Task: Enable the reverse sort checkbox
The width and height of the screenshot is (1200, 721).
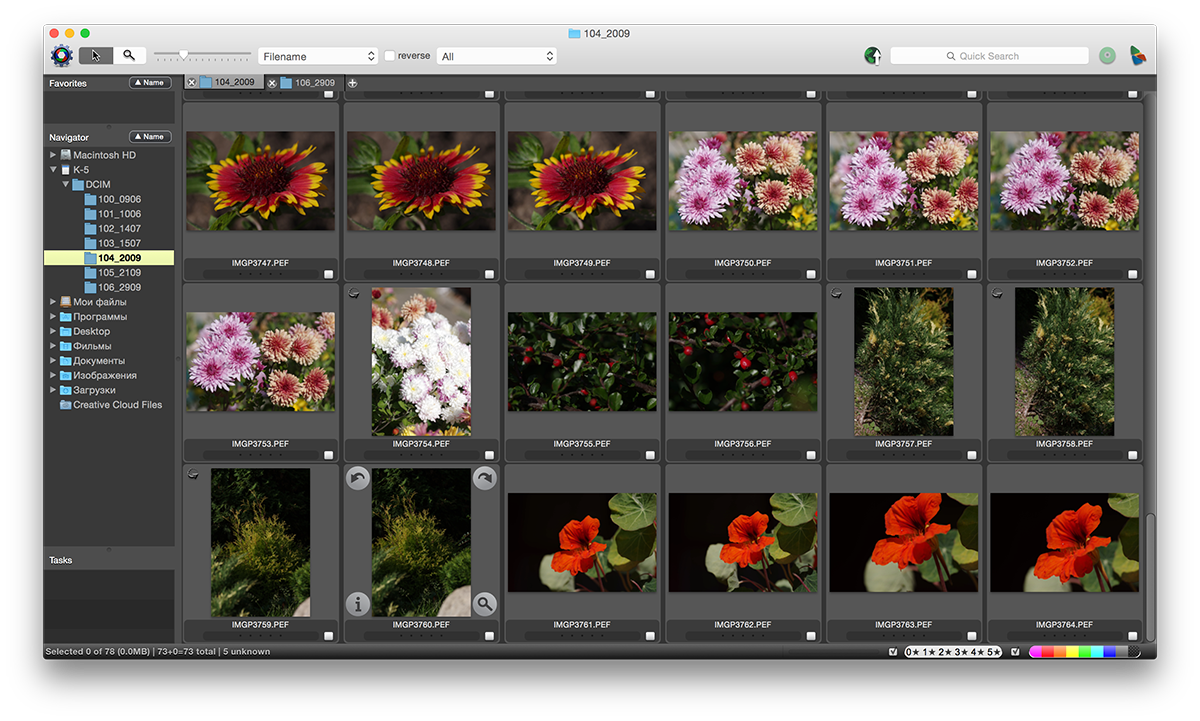Action: (390, 56)
